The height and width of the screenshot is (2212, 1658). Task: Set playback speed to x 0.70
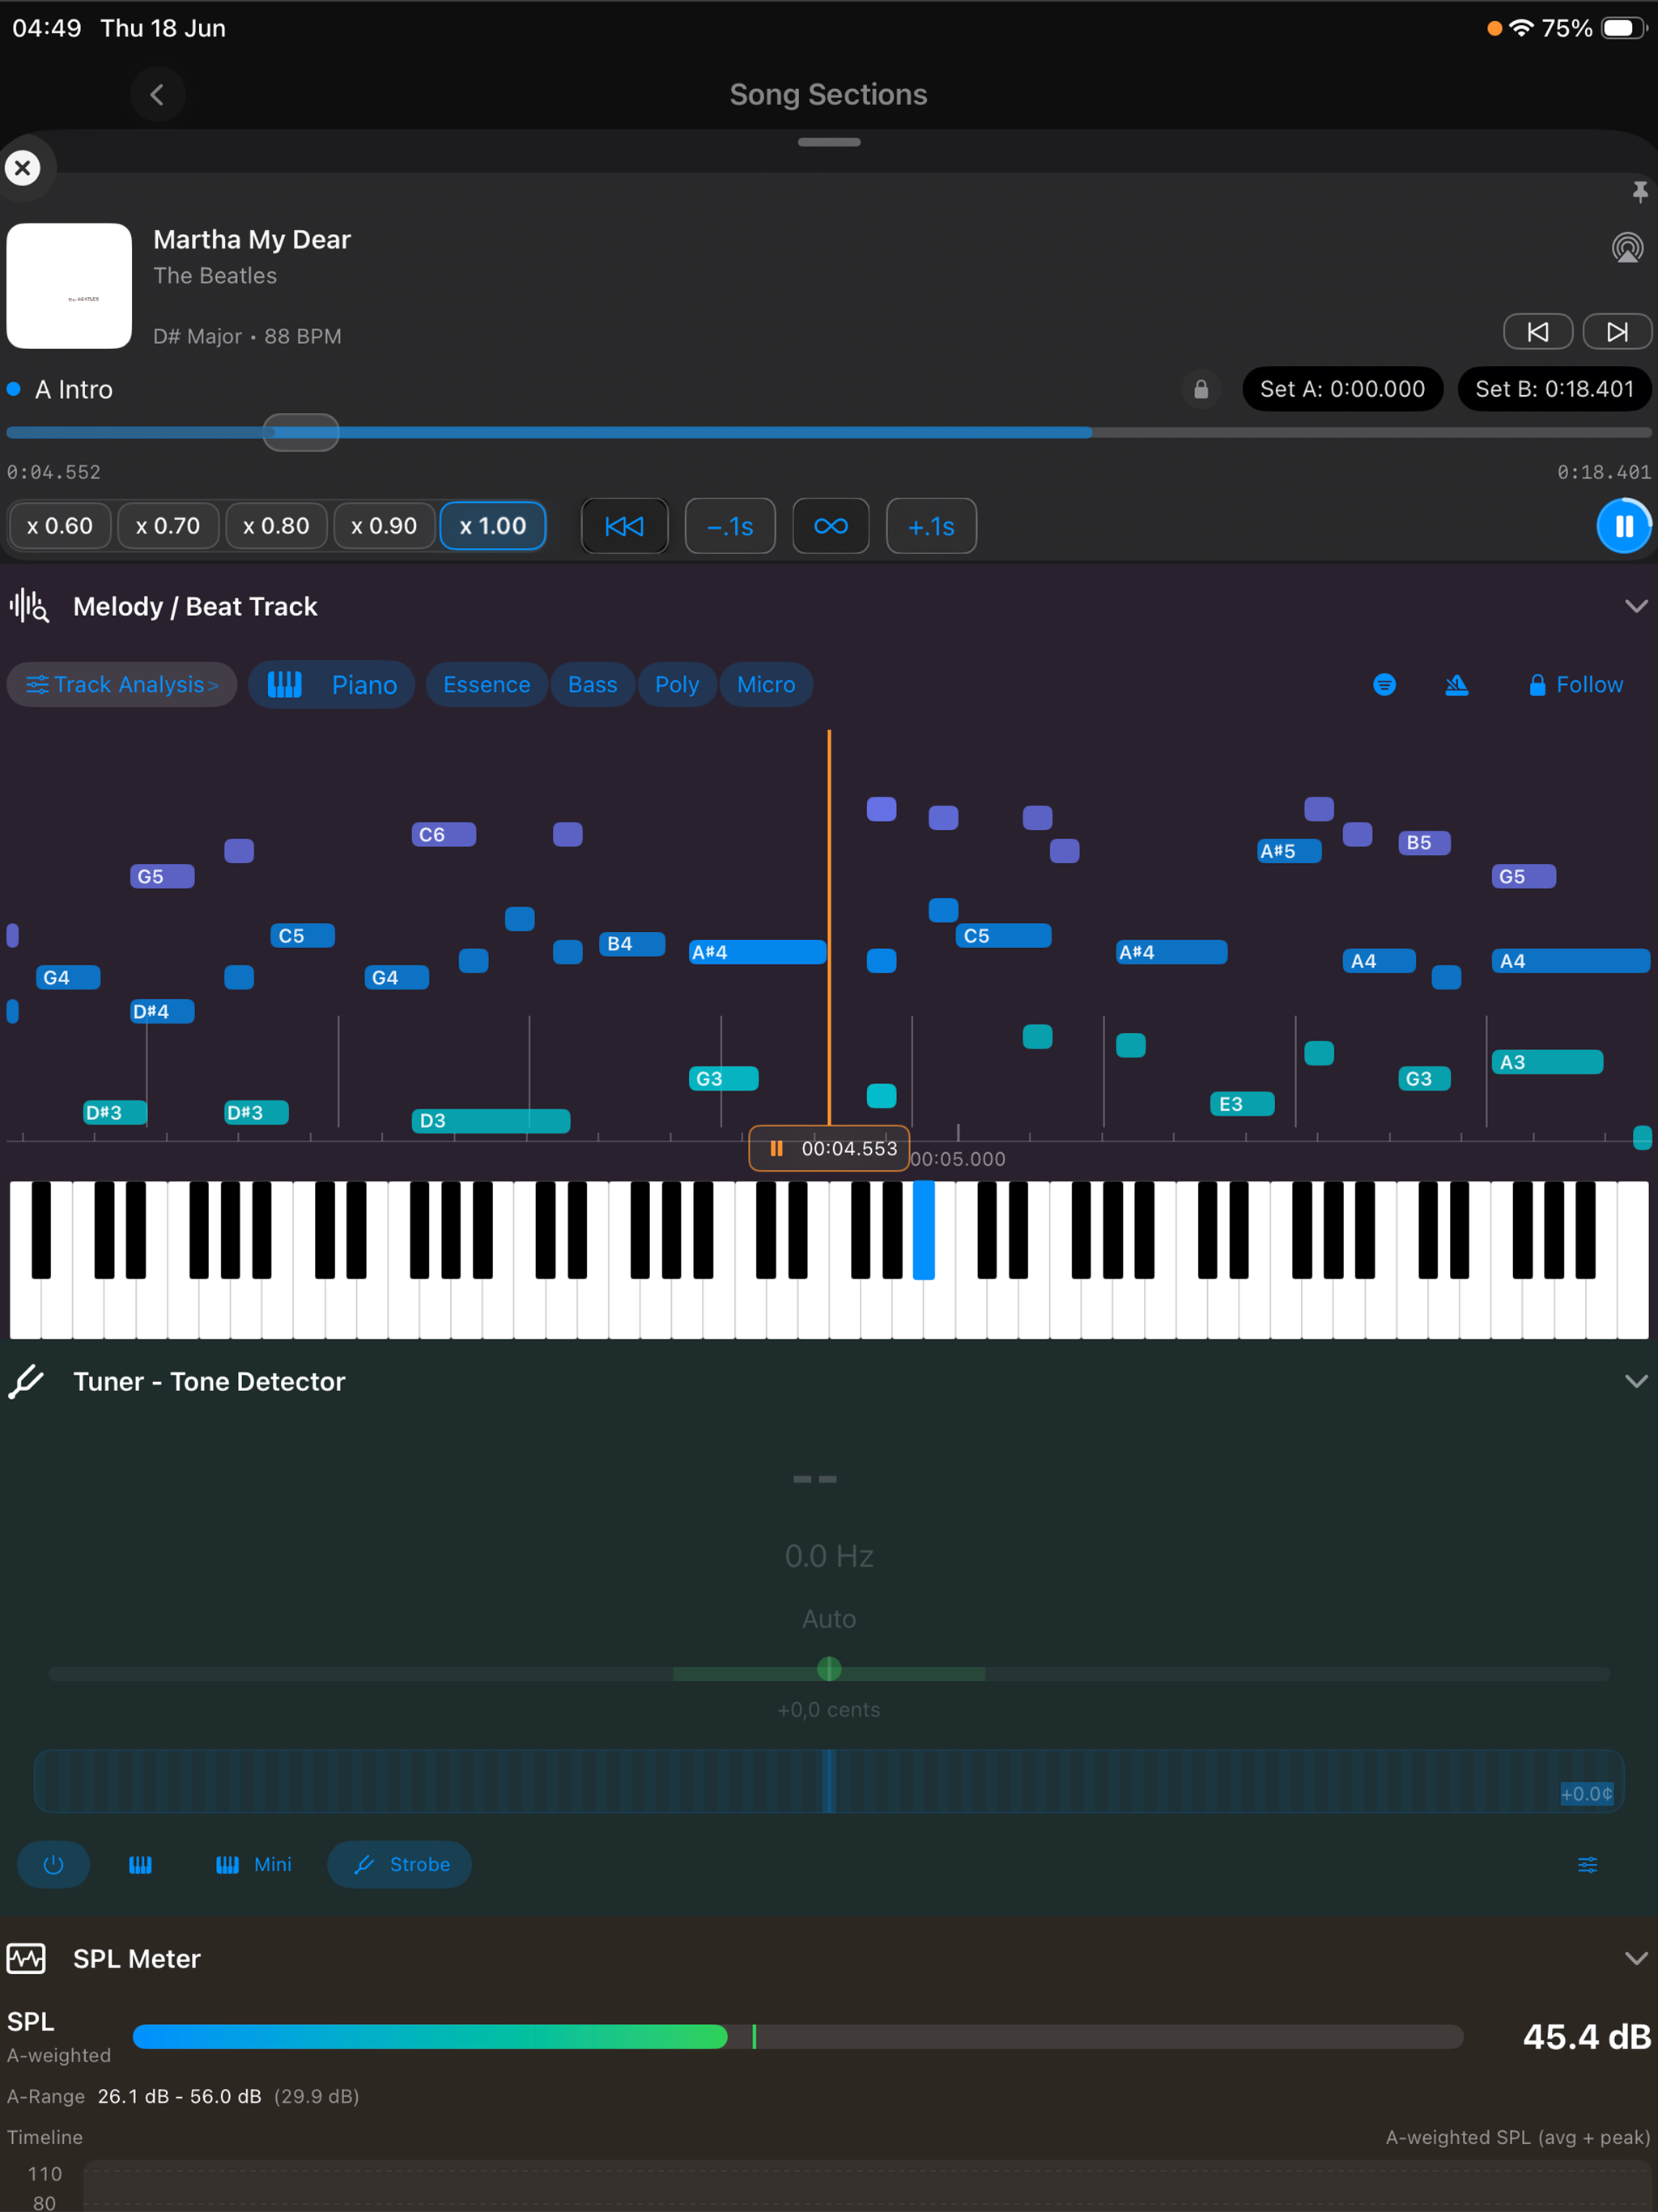(168, 526)
